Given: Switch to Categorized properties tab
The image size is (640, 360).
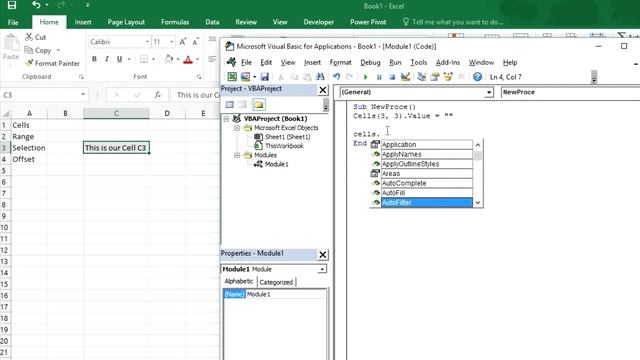Looking at the screenshot, I should pos(276,282).
